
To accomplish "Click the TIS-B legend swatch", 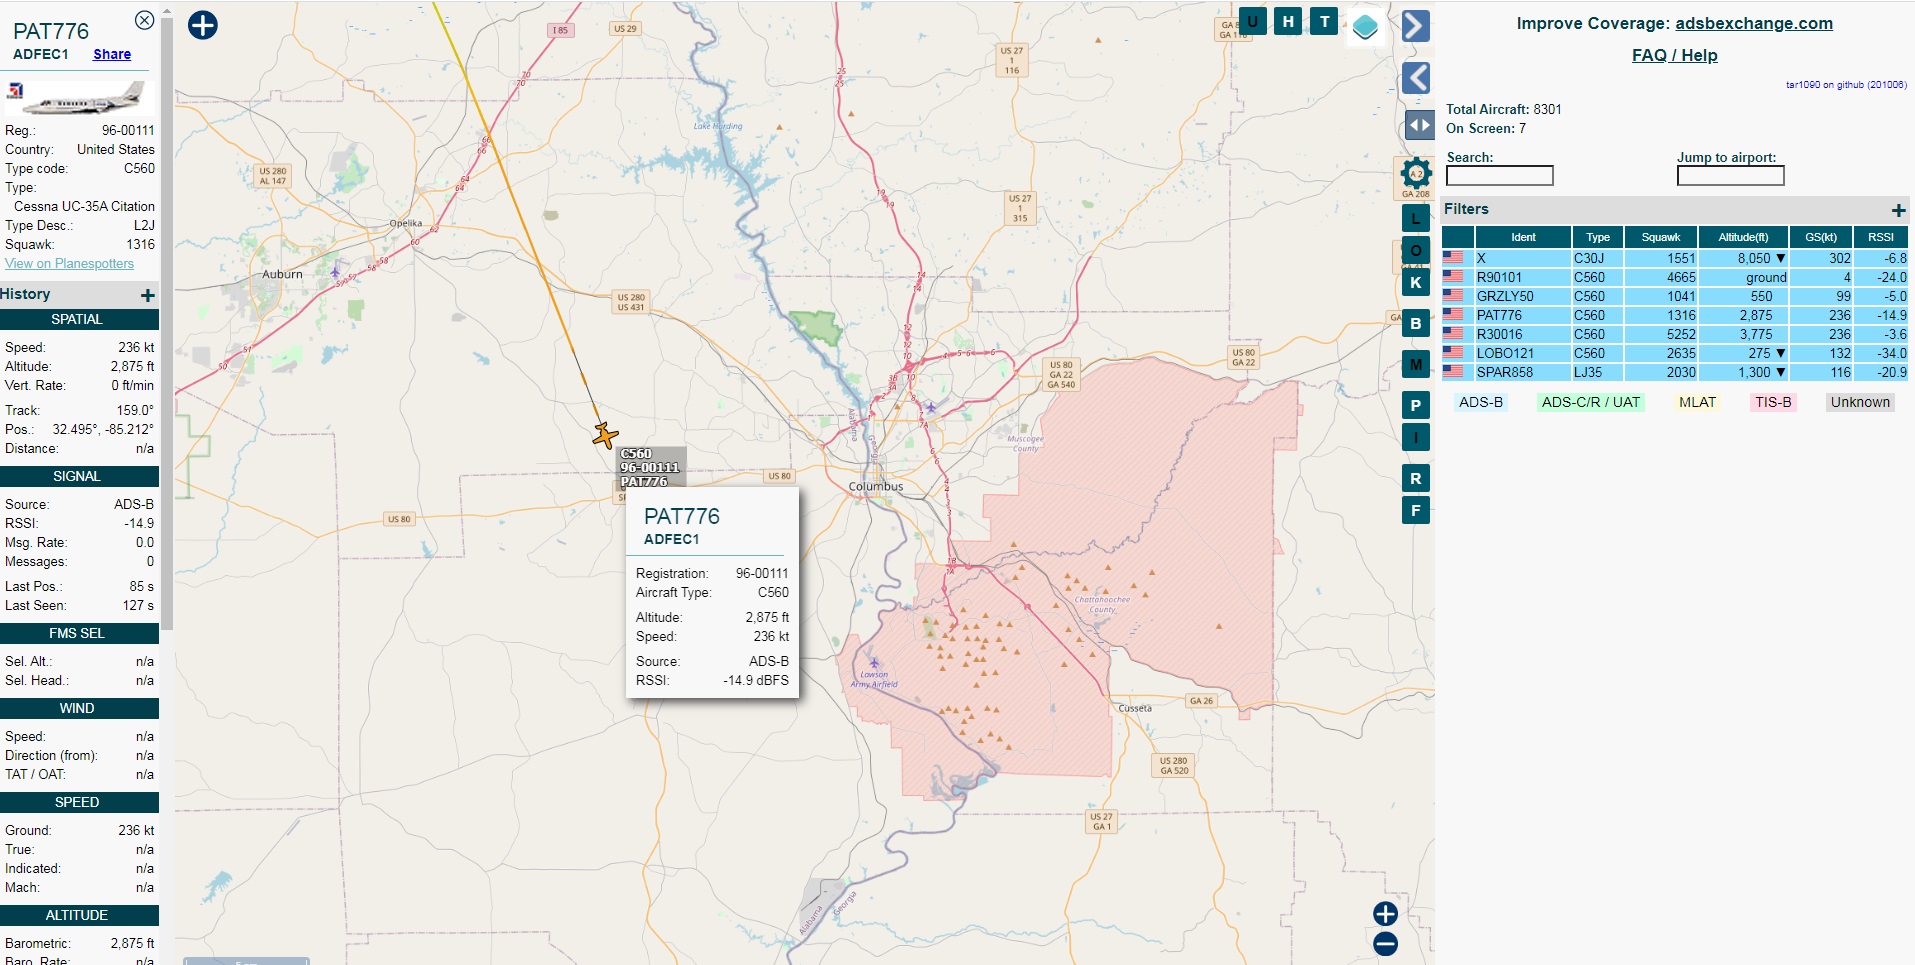I will [1773, 402].
